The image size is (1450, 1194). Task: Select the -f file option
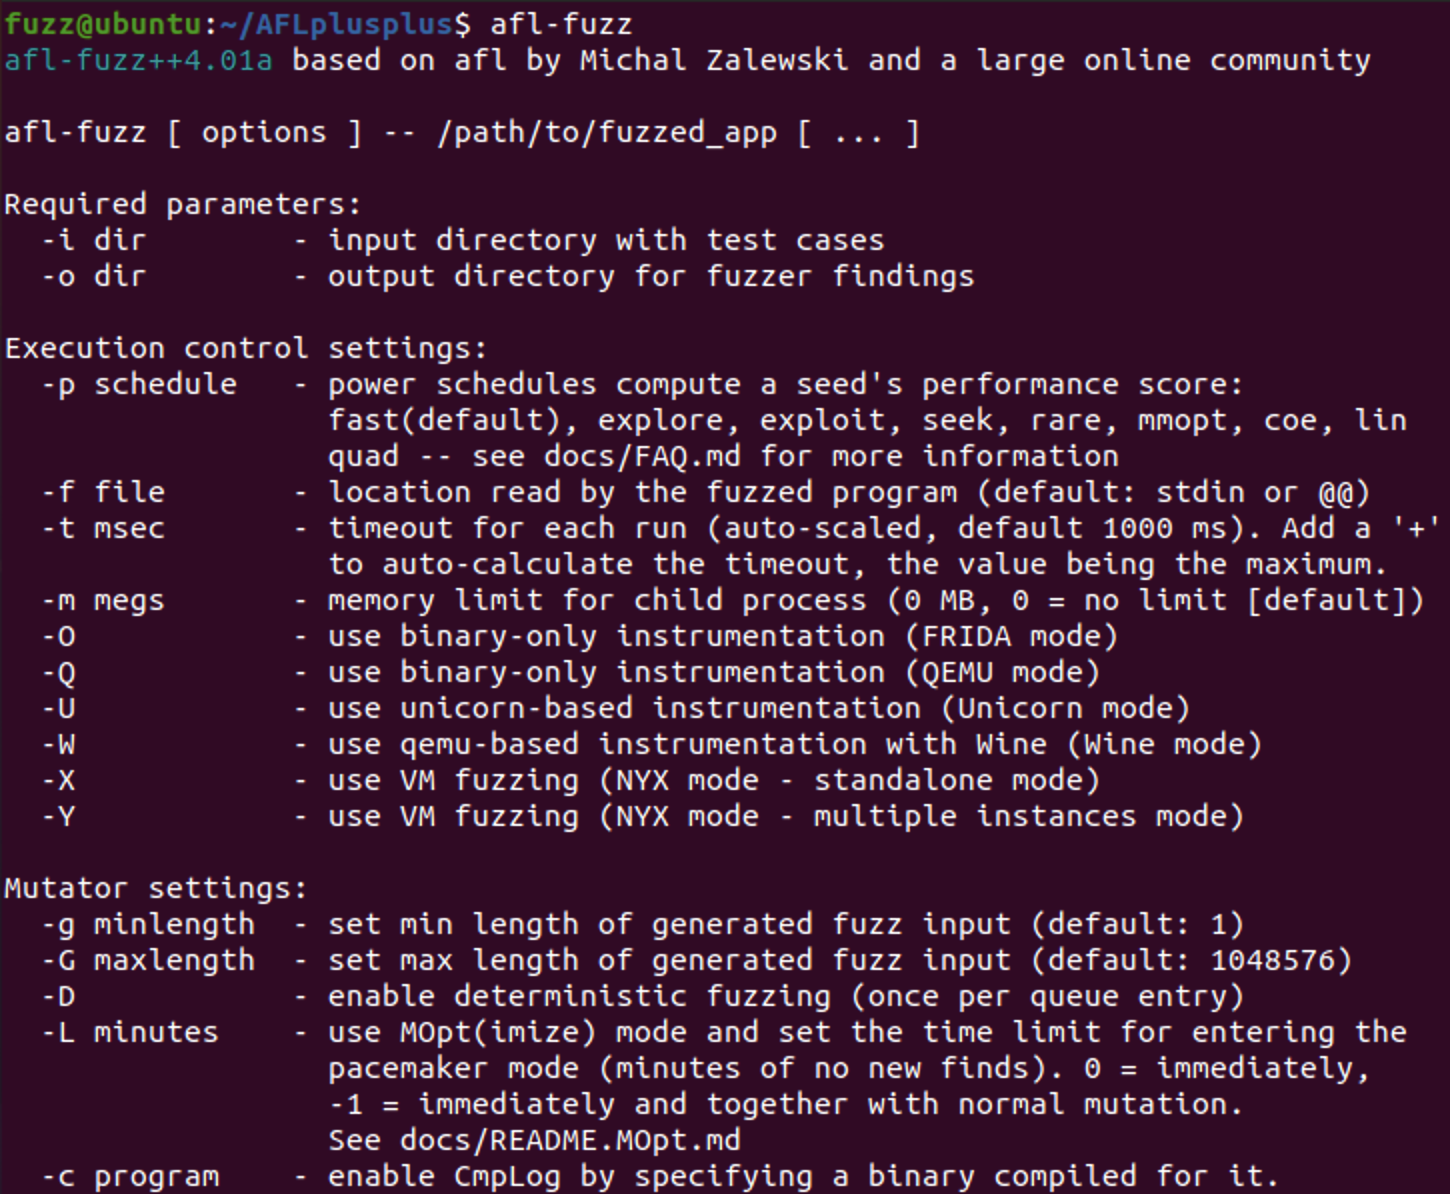[103, 493]
